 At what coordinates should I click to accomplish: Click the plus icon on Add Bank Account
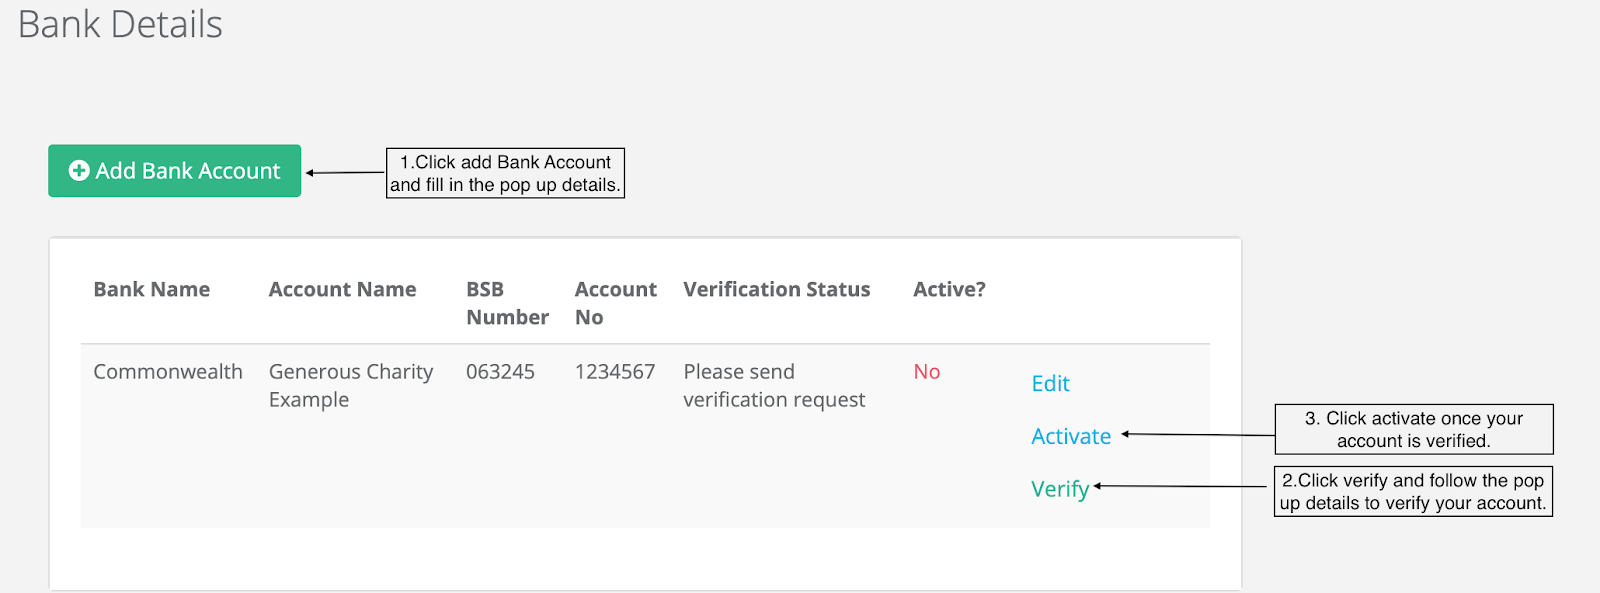pyautogui.click(x=79, y=171)
